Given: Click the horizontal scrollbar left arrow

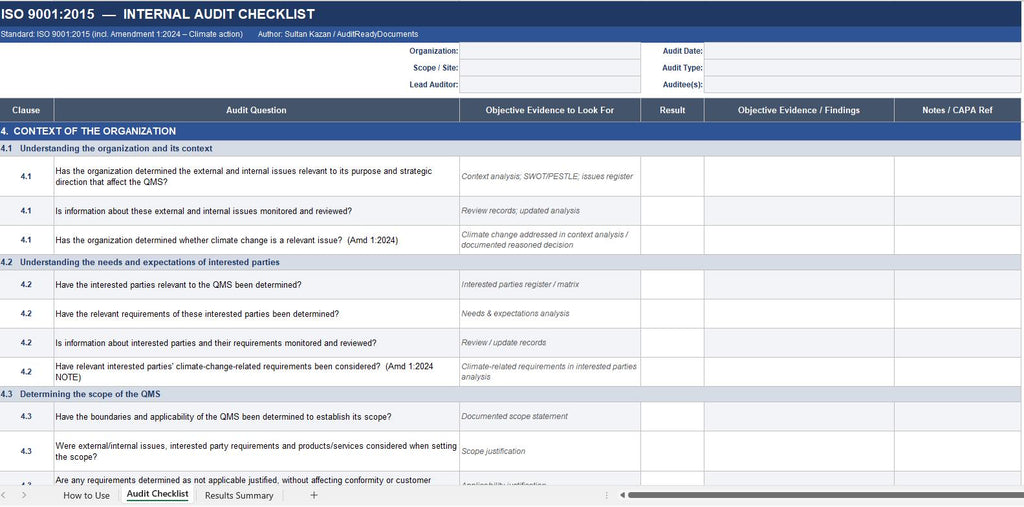Looking at the screenshot, I should click(622, 495).
